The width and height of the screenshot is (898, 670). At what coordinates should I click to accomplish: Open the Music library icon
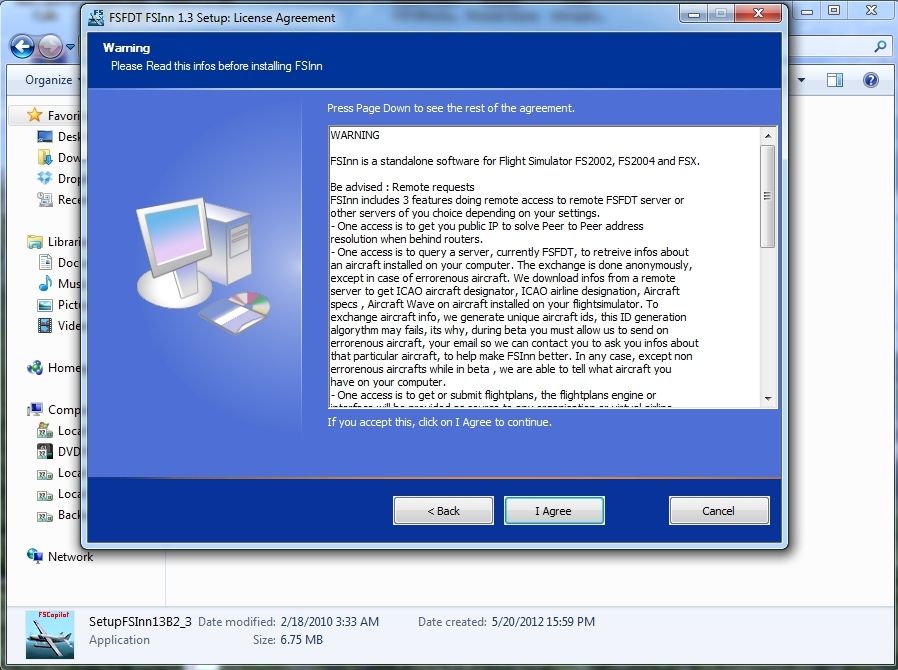[45, 283]
